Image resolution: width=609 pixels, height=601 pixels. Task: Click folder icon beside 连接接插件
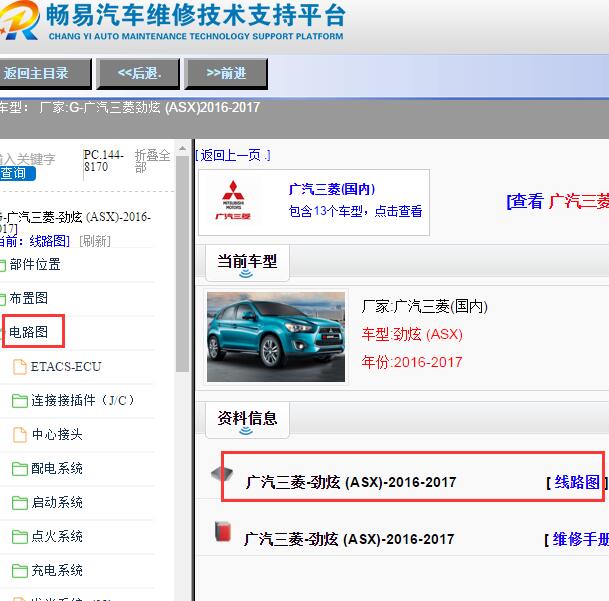coord(19,401)
